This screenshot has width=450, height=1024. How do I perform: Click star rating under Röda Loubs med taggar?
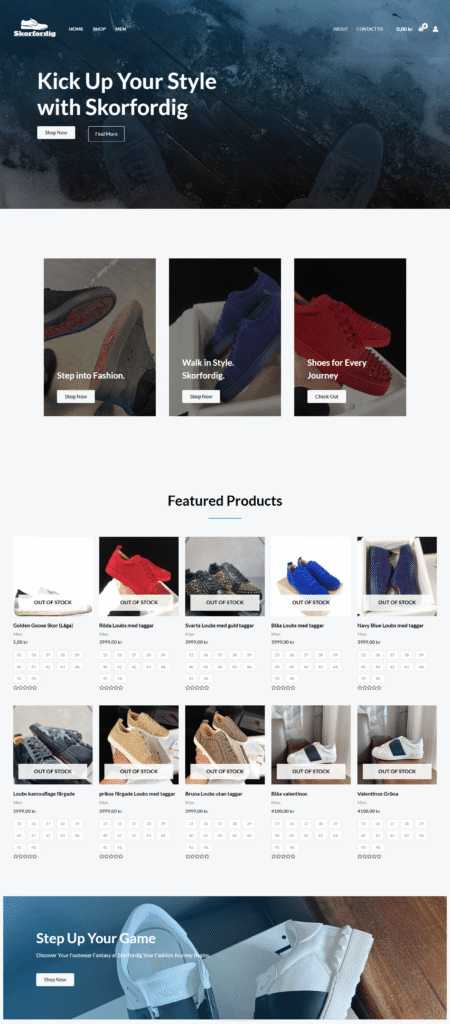coord(111,688)
